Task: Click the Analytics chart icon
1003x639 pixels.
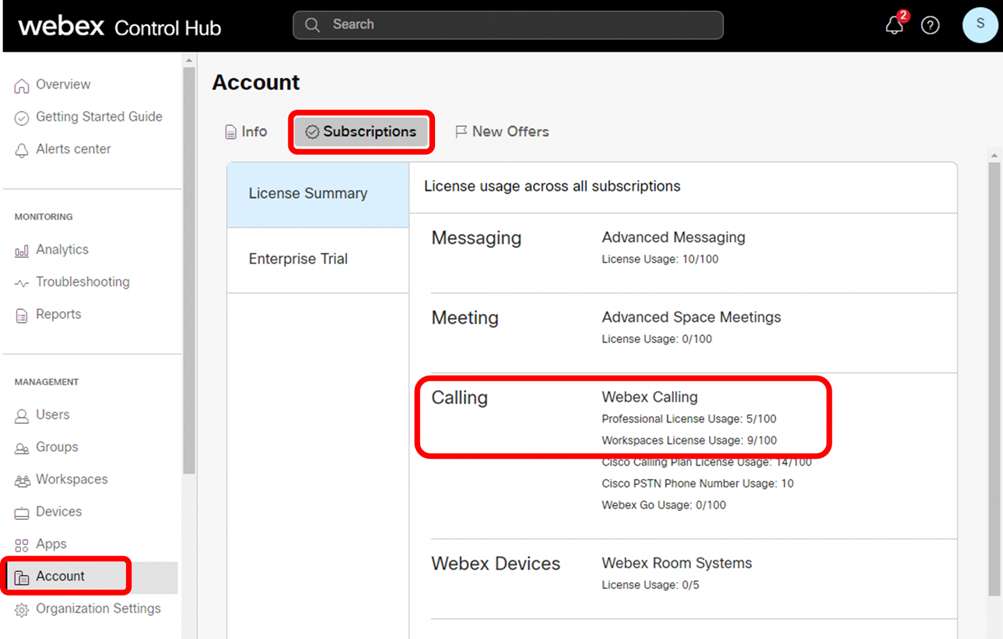Action: coord(22,251)
